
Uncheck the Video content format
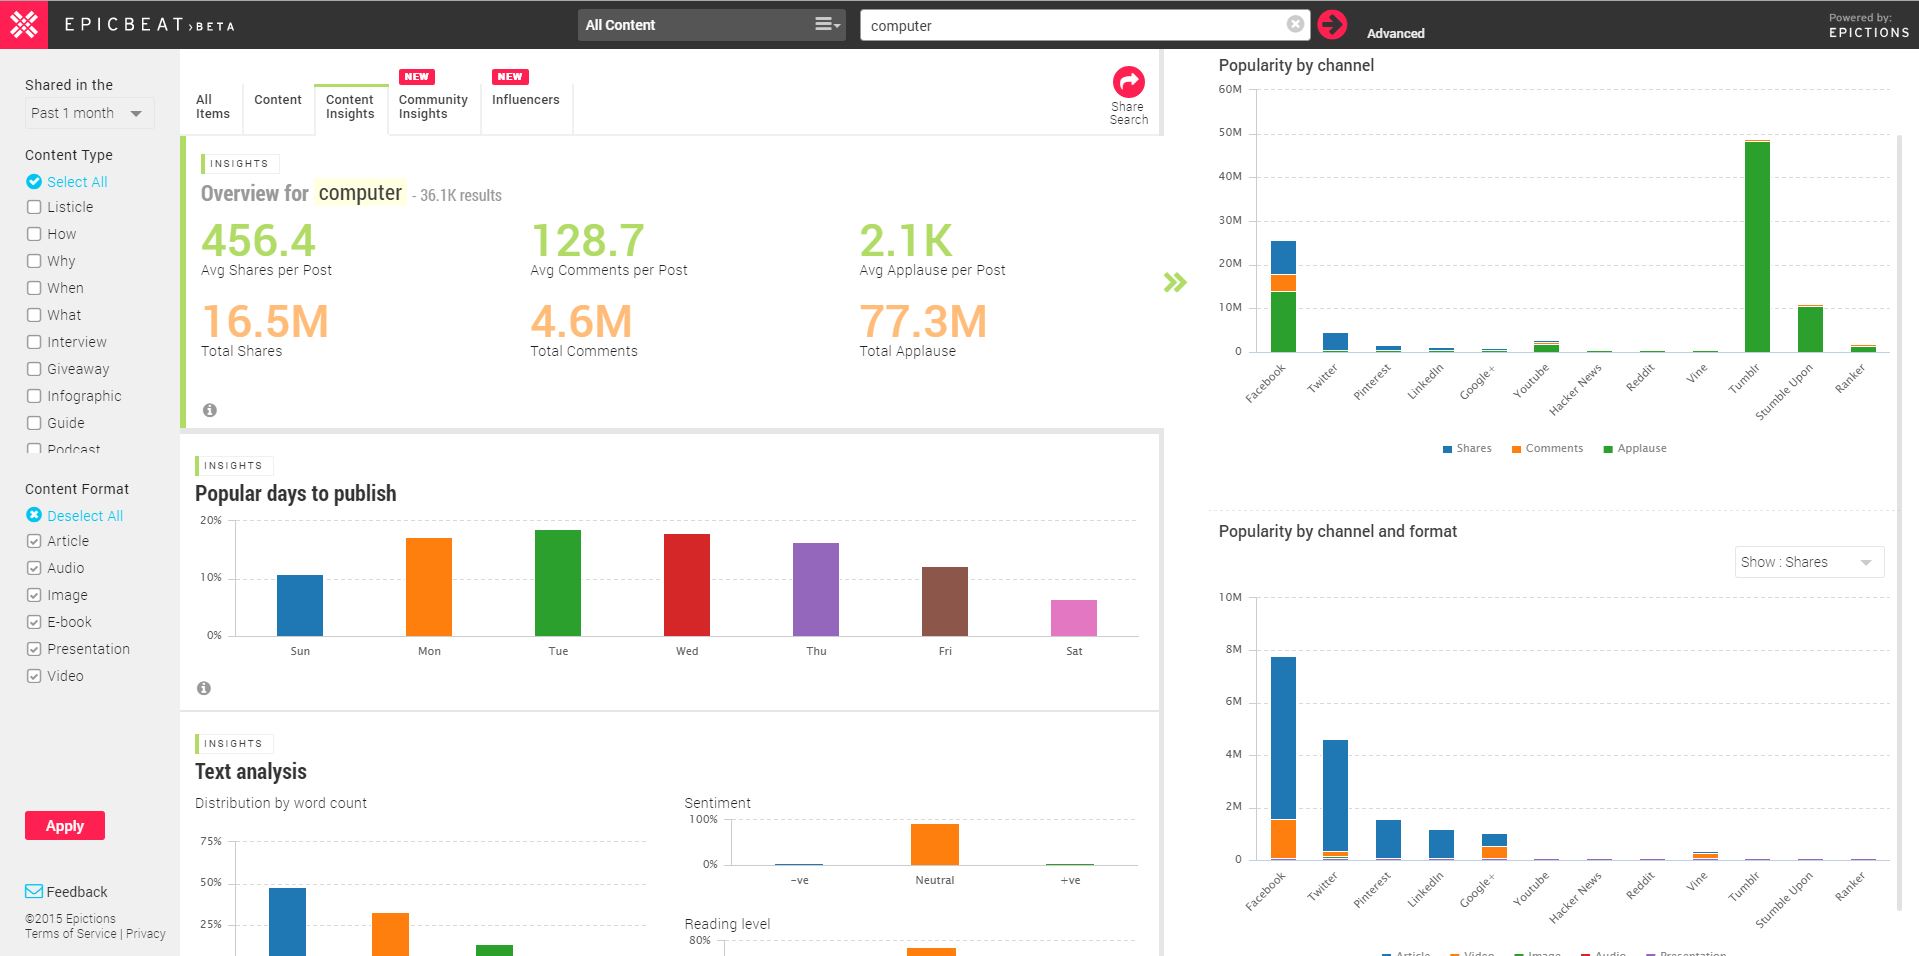coord(34,676)
